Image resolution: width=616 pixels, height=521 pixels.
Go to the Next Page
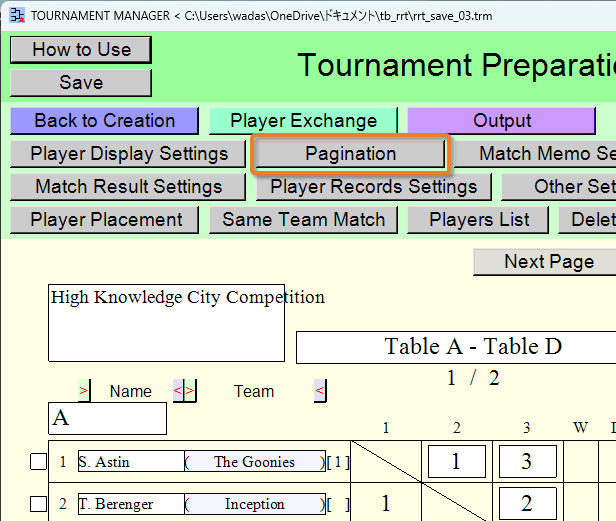tap(545, 262)
